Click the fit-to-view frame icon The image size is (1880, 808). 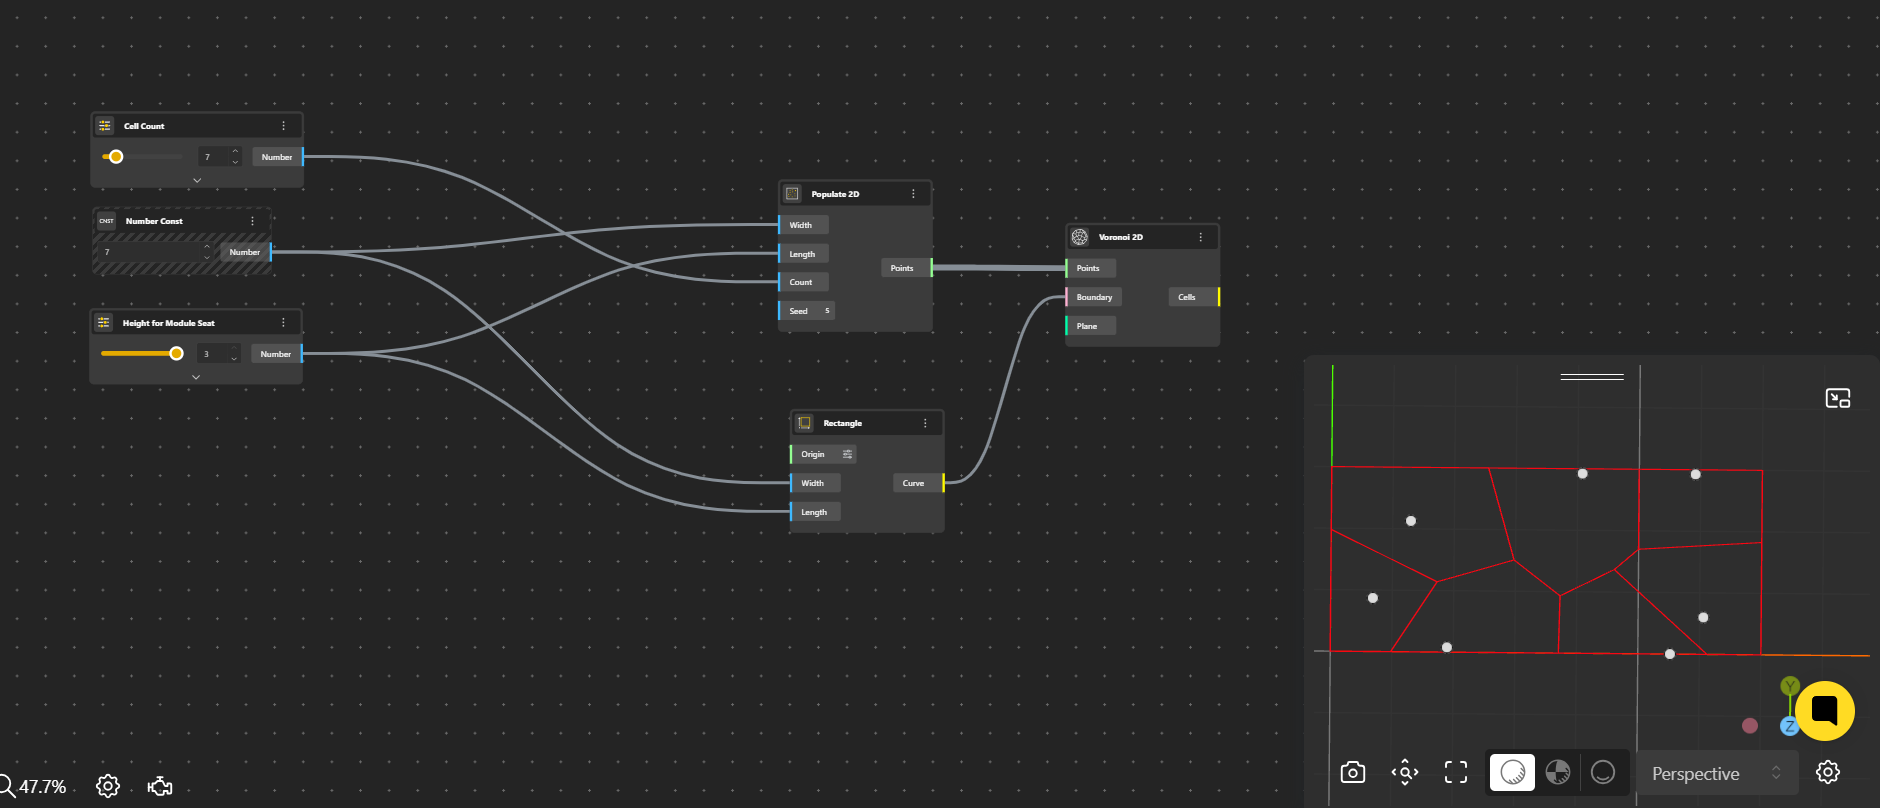[1456, 772]
